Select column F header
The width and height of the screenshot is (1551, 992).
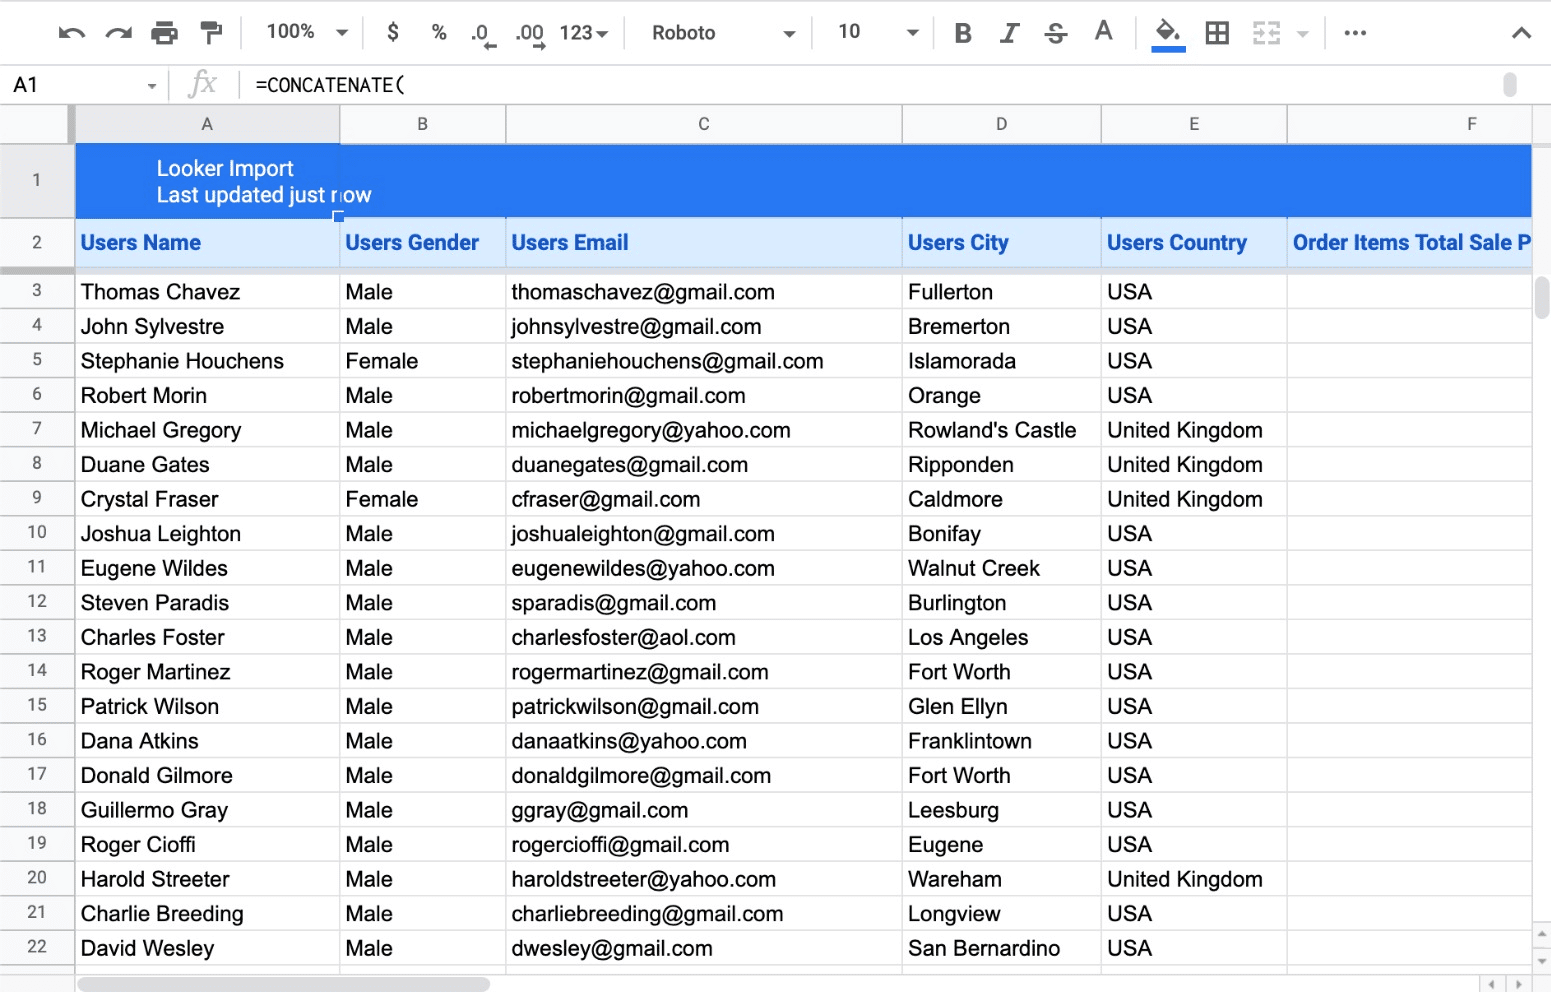click(x=1410, y=124)
